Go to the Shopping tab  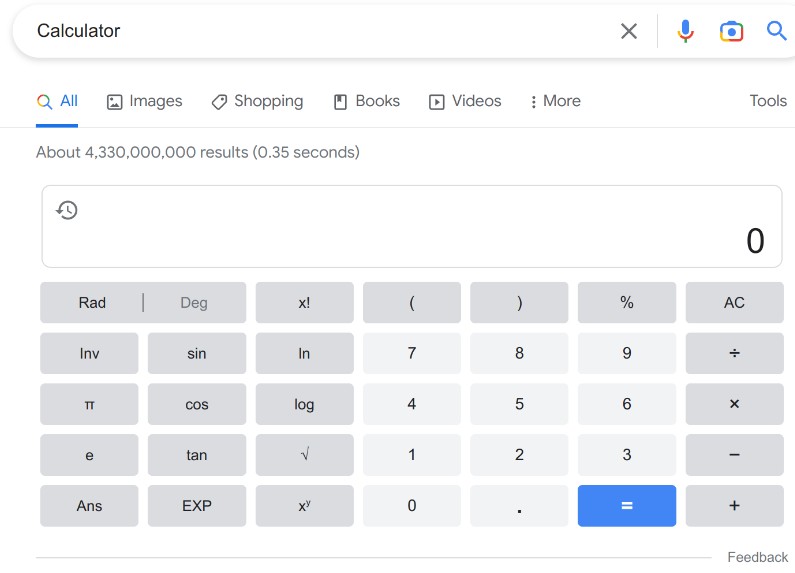(258, 101)
